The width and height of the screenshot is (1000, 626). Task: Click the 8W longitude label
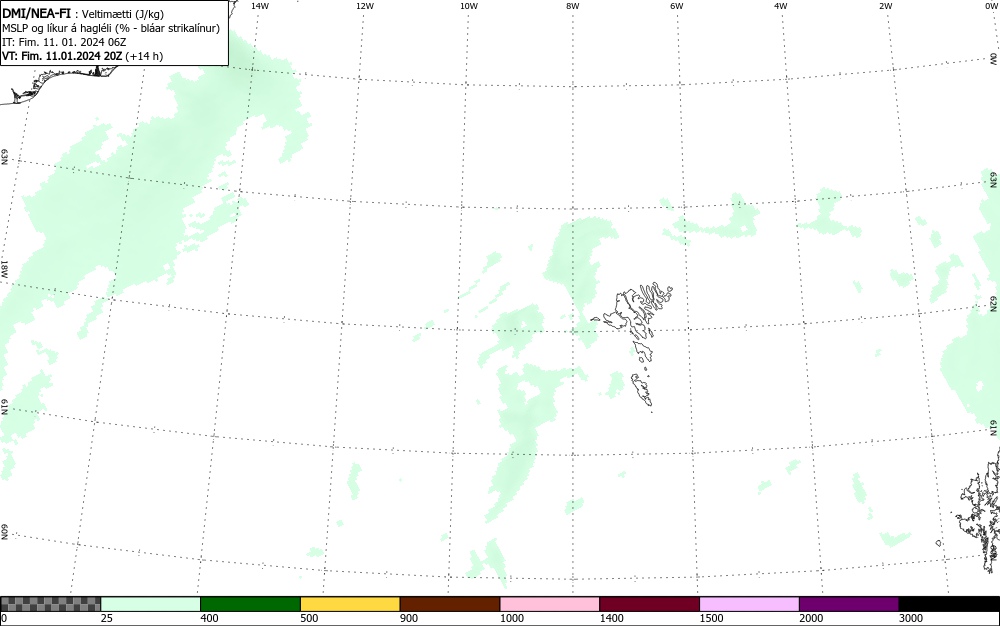pyautogui.click(x=573, y=6)
